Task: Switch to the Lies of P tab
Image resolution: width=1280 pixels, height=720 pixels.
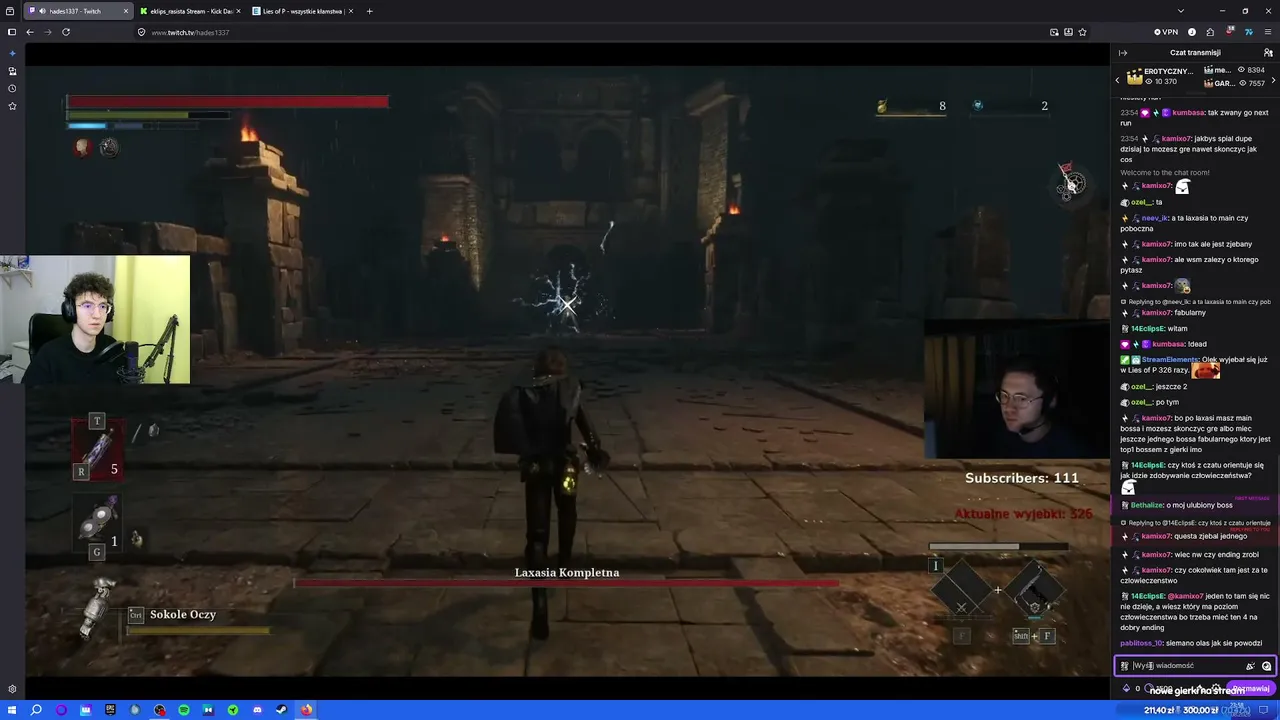Action: 302,11
